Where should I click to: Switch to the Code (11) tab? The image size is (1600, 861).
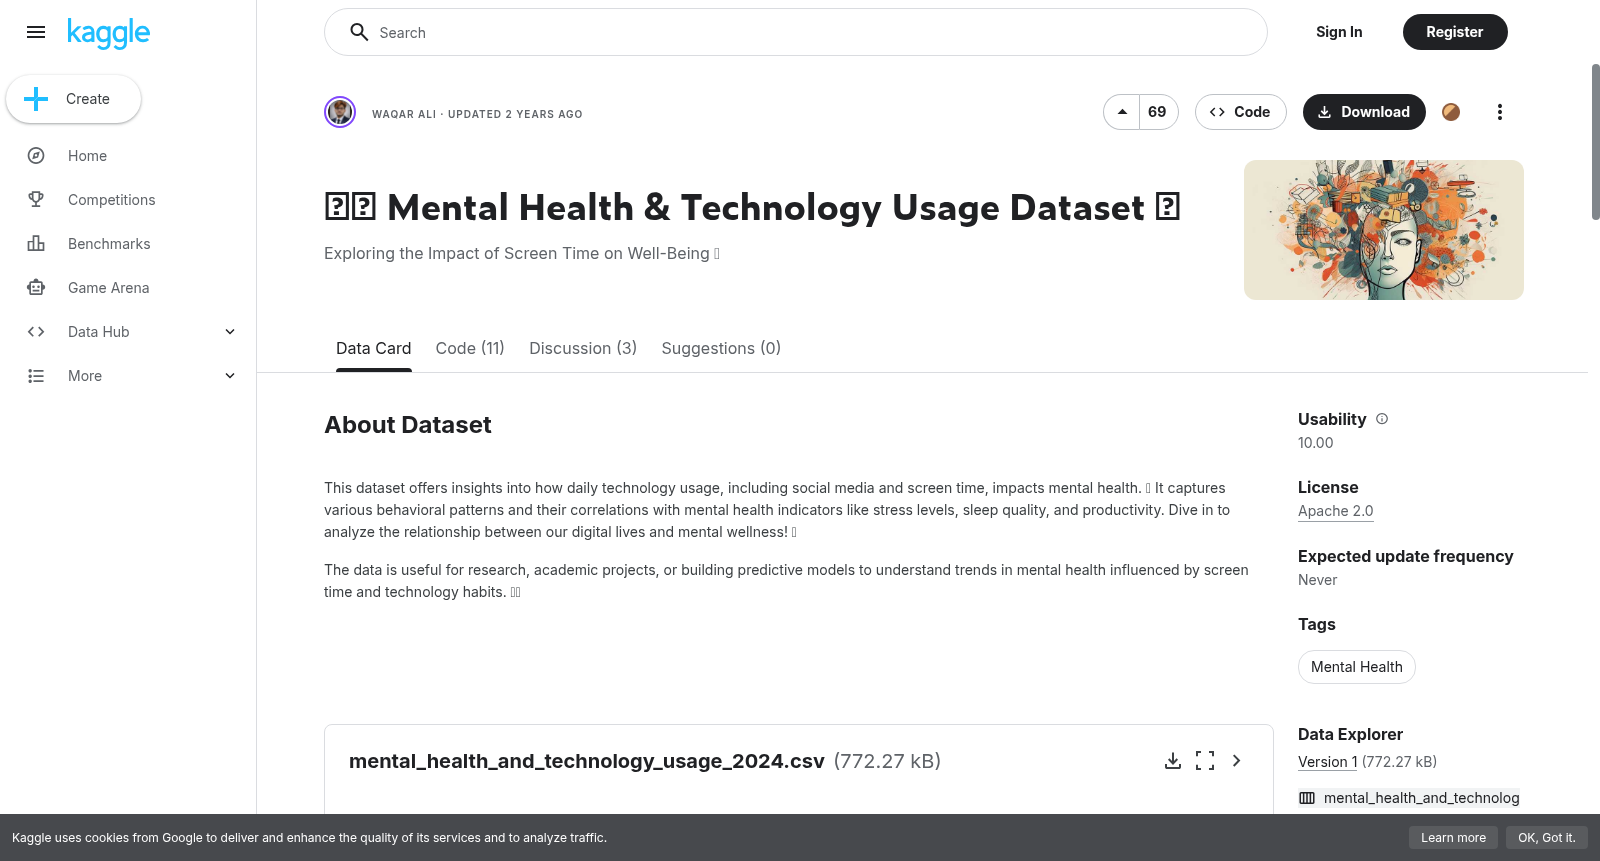pos(470,348)
